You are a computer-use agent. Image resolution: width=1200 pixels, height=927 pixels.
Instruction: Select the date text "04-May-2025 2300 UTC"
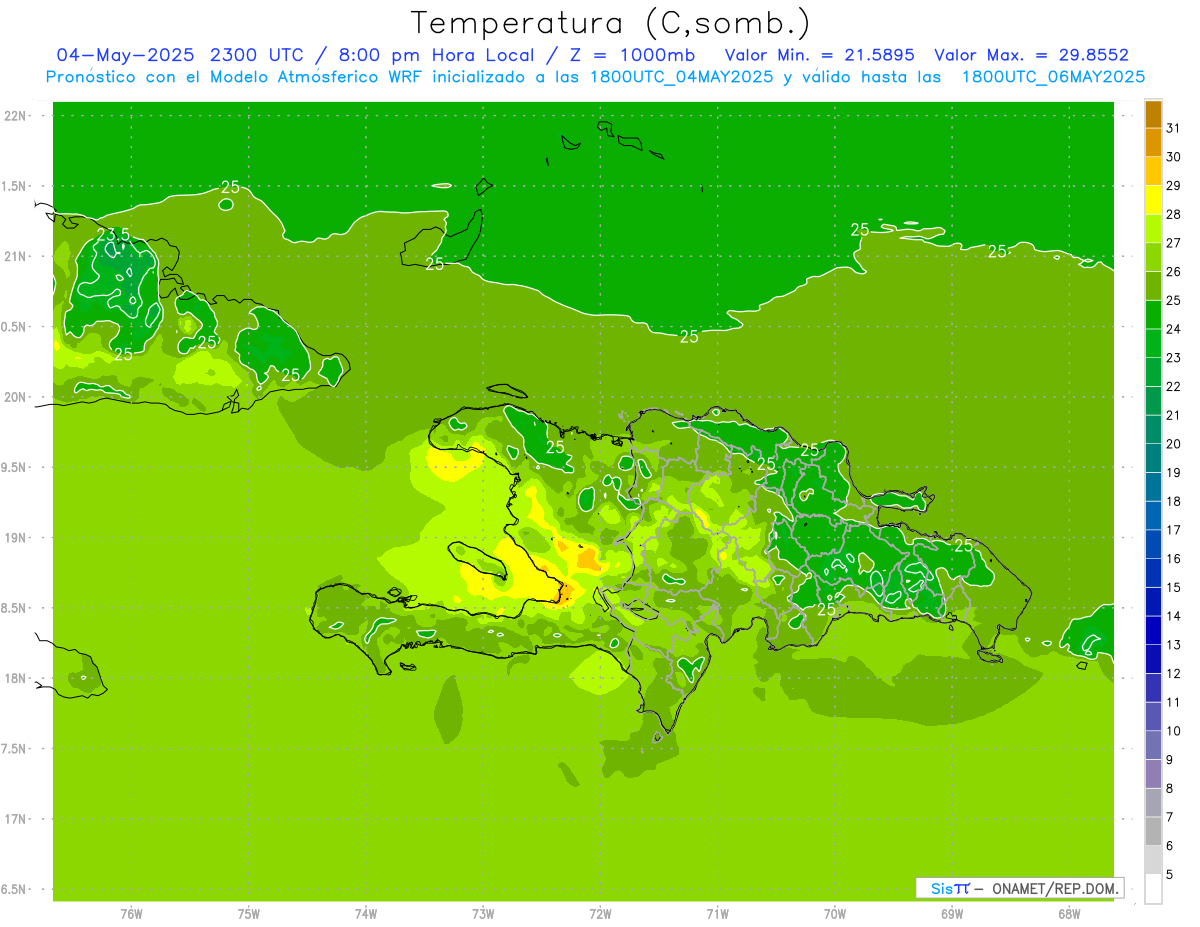click(177, 55)
